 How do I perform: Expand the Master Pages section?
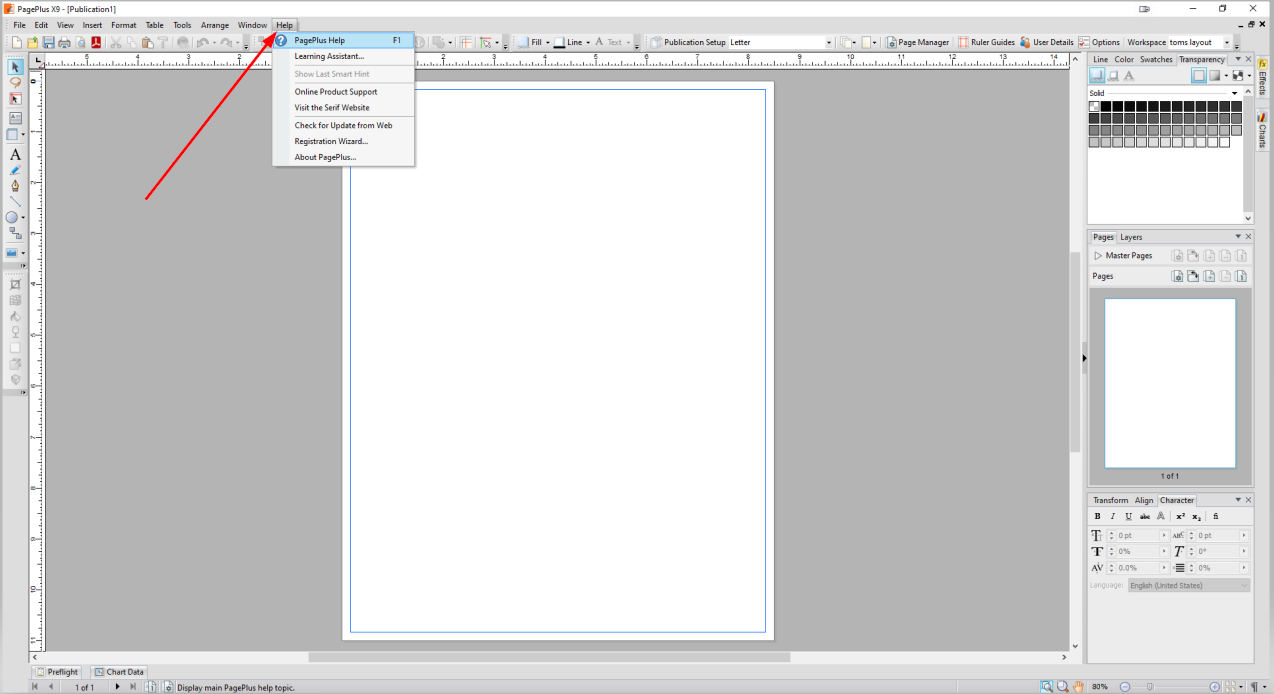tap(1098, 256)
